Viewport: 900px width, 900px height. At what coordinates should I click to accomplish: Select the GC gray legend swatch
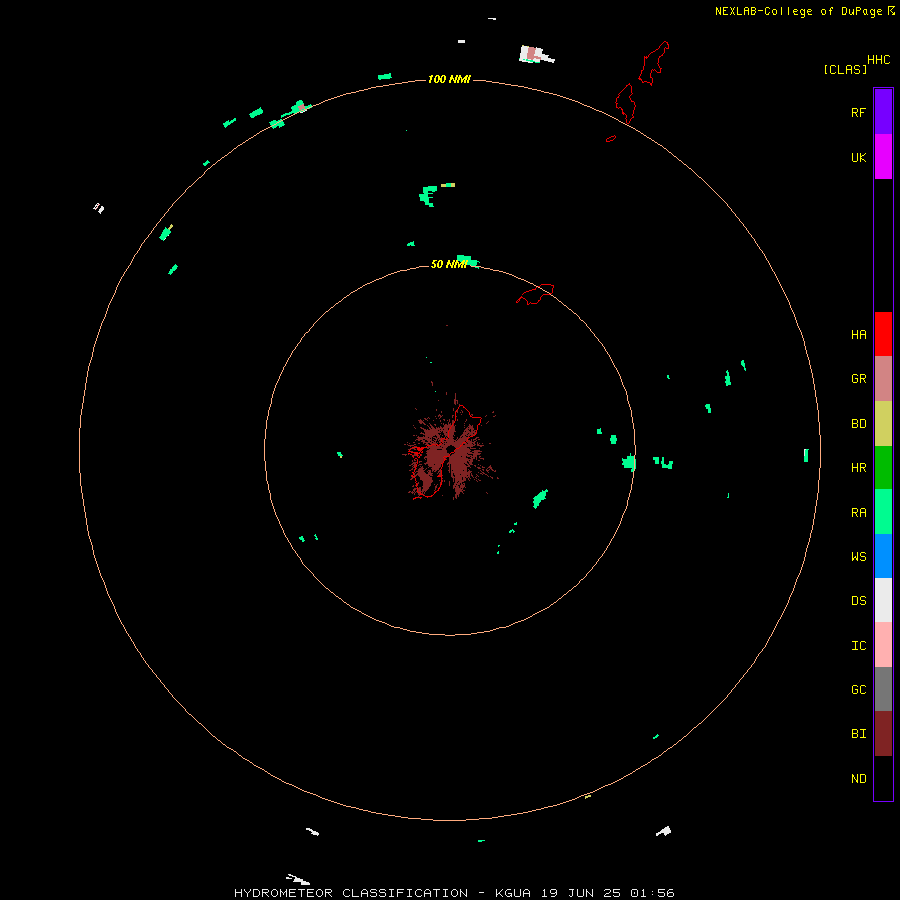(883, 689)
